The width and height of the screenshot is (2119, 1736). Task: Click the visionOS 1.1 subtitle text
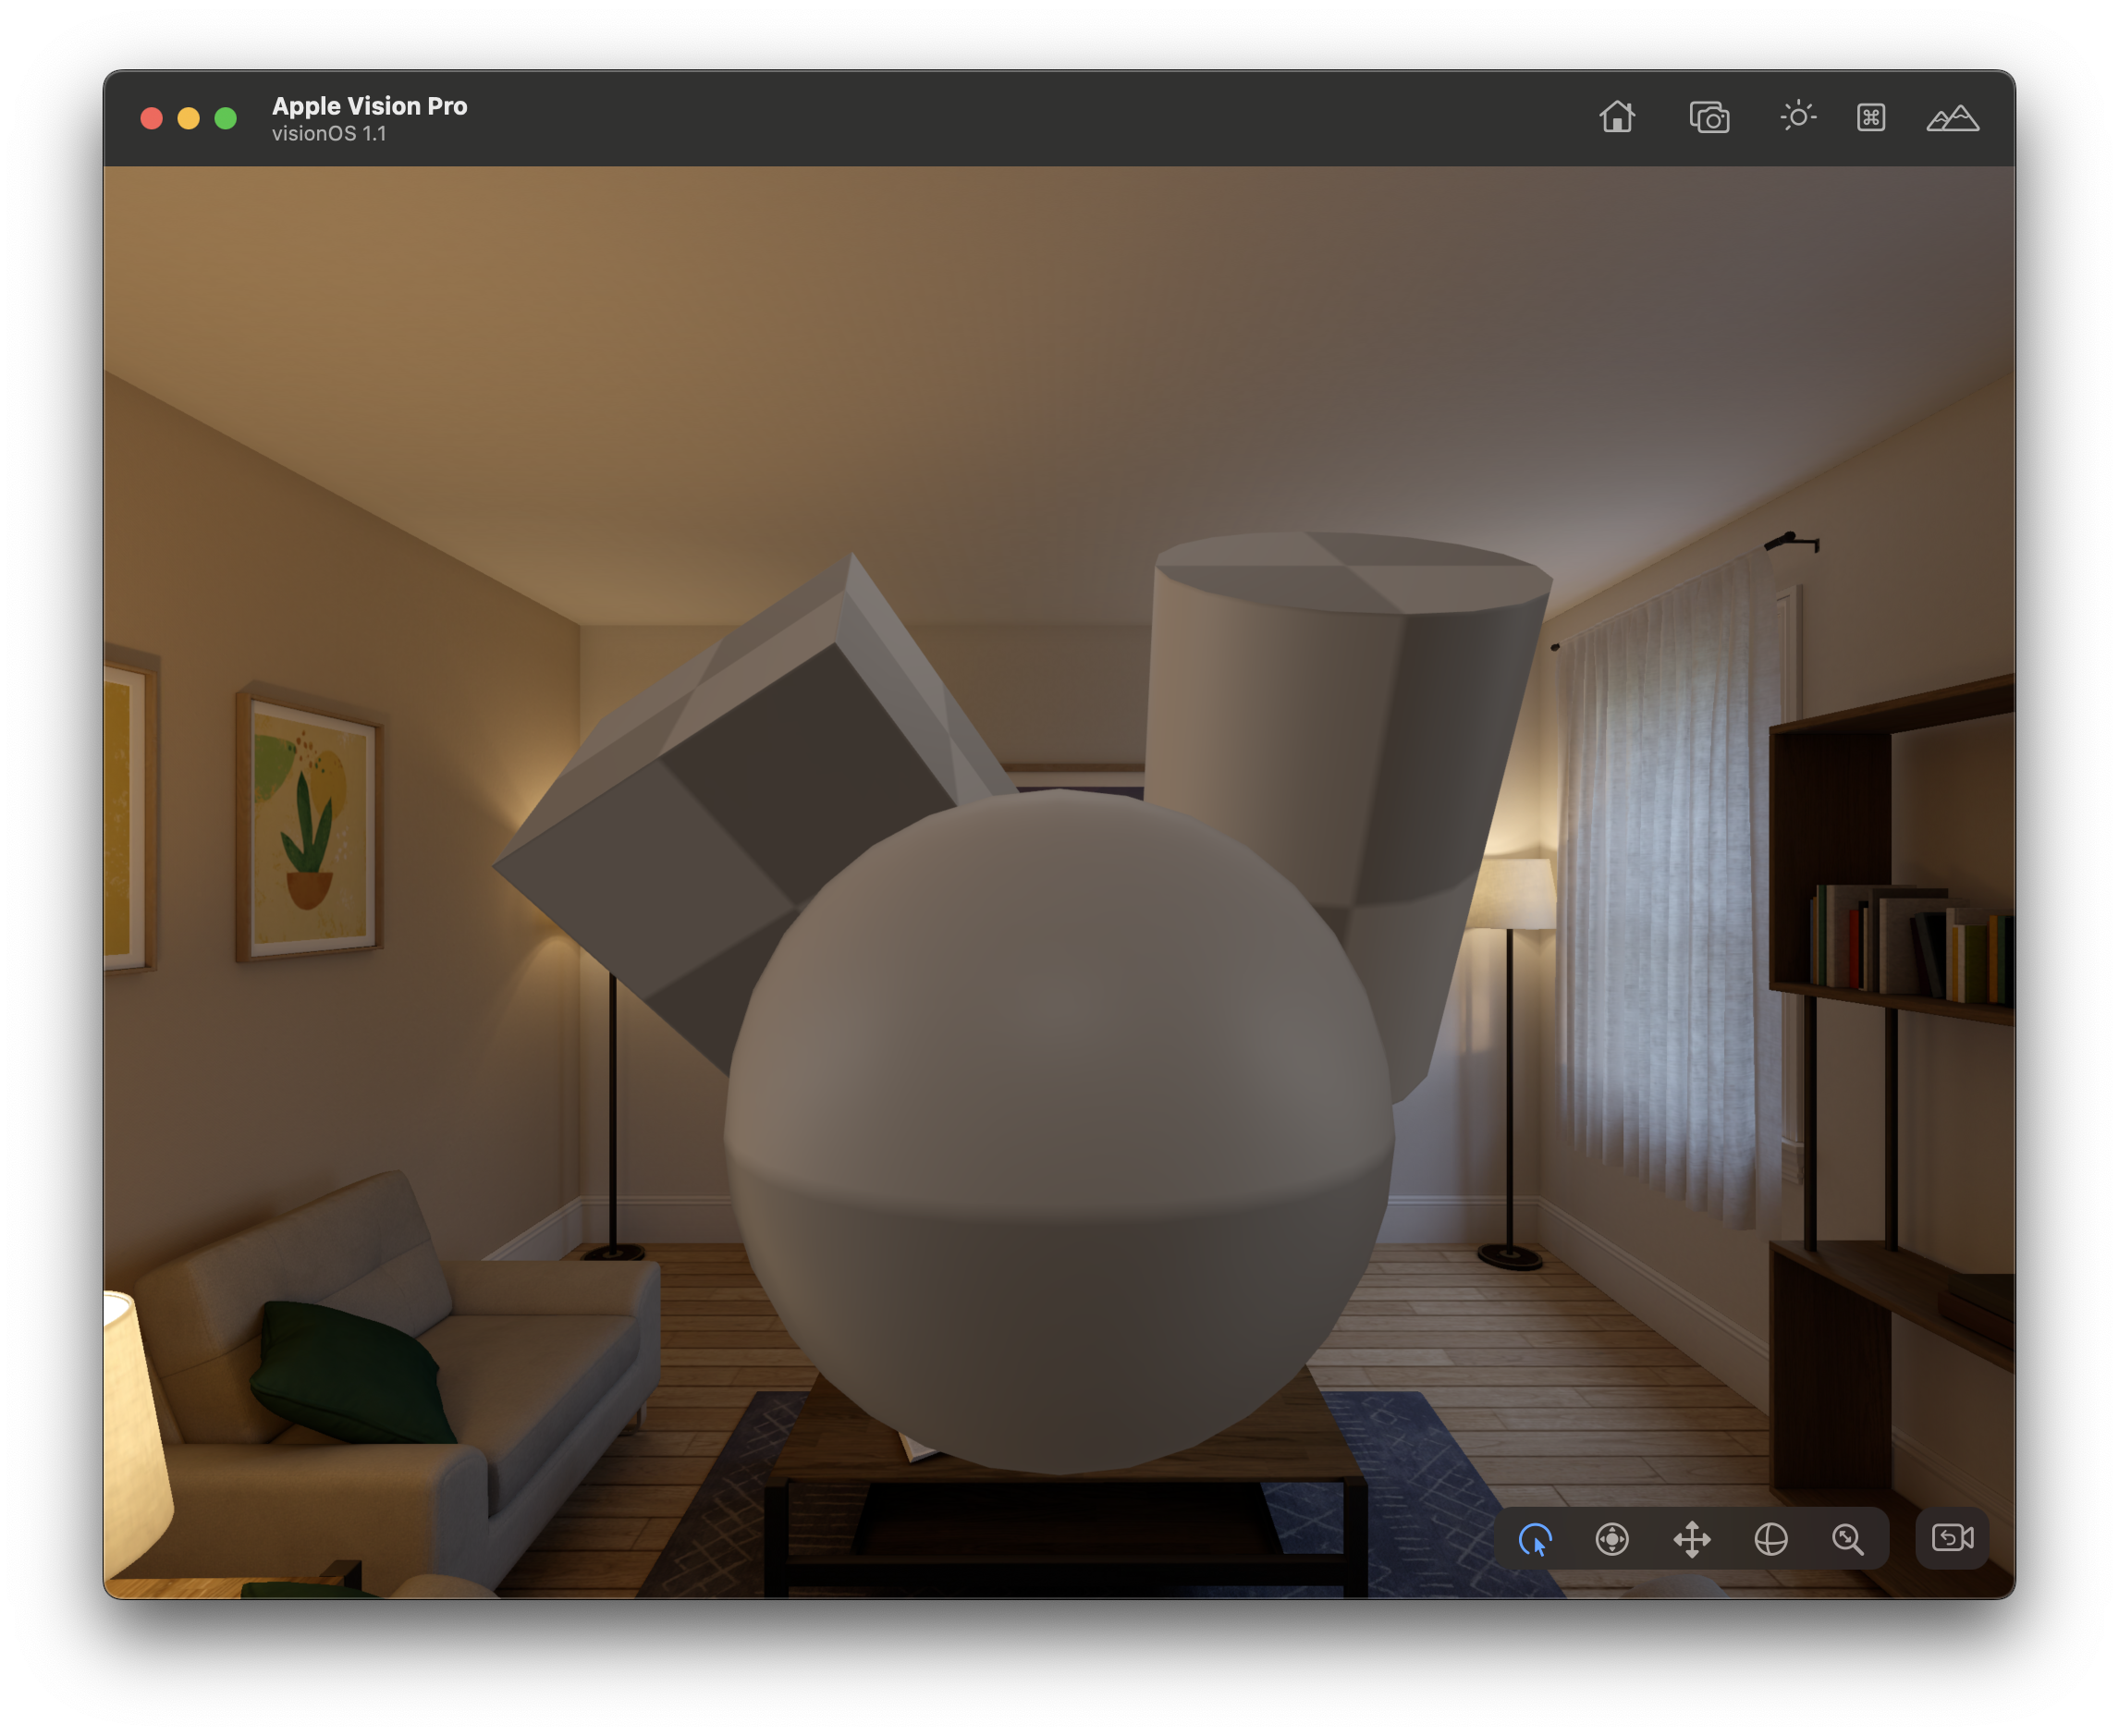pos(328,134)
